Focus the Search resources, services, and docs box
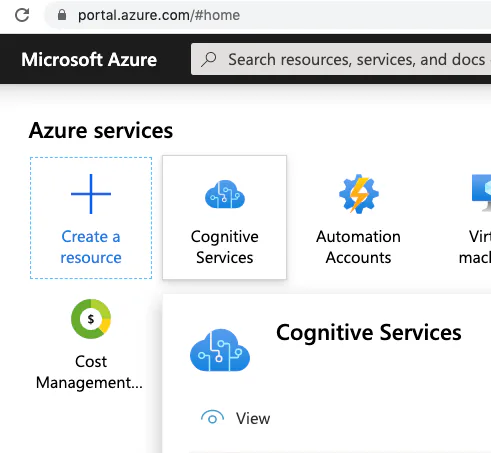The width and height of the screenshot is (491, 453). click(341, 59)
